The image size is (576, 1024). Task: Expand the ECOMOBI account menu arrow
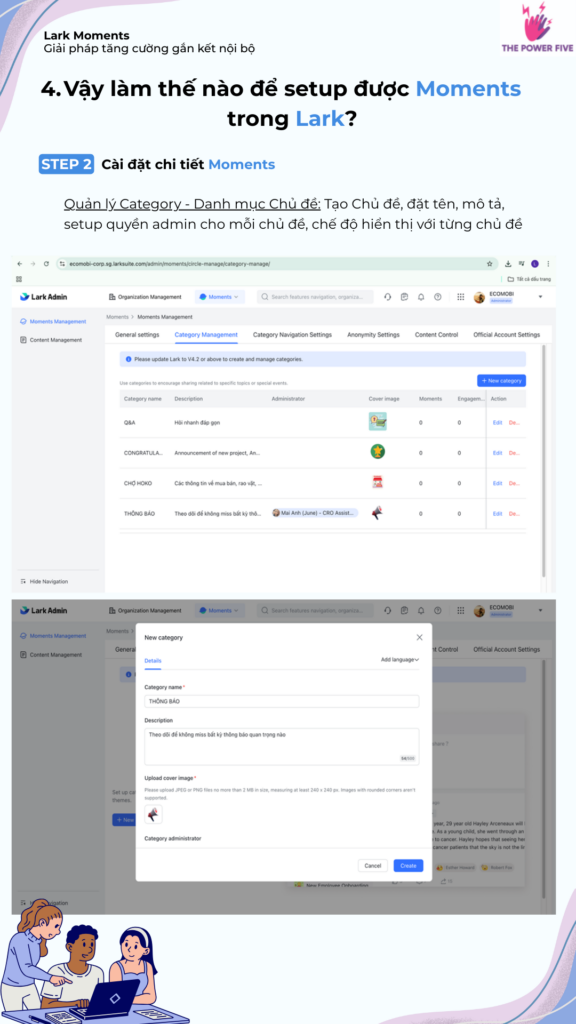click(x=540, y=297)
